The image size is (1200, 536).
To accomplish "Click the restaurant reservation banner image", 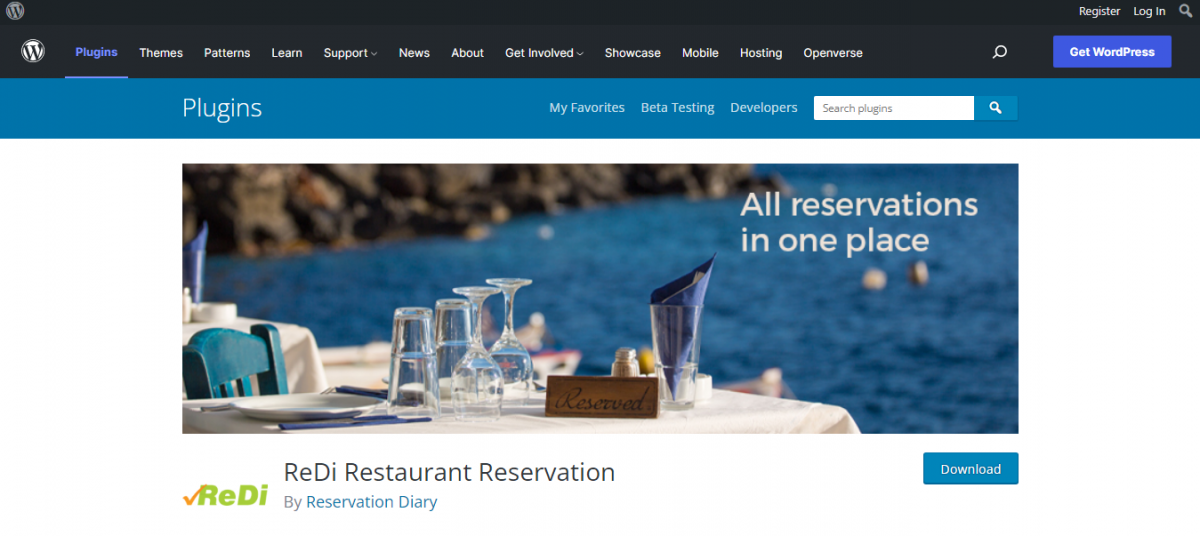I will pyautogui.click(x=600, y=298).
